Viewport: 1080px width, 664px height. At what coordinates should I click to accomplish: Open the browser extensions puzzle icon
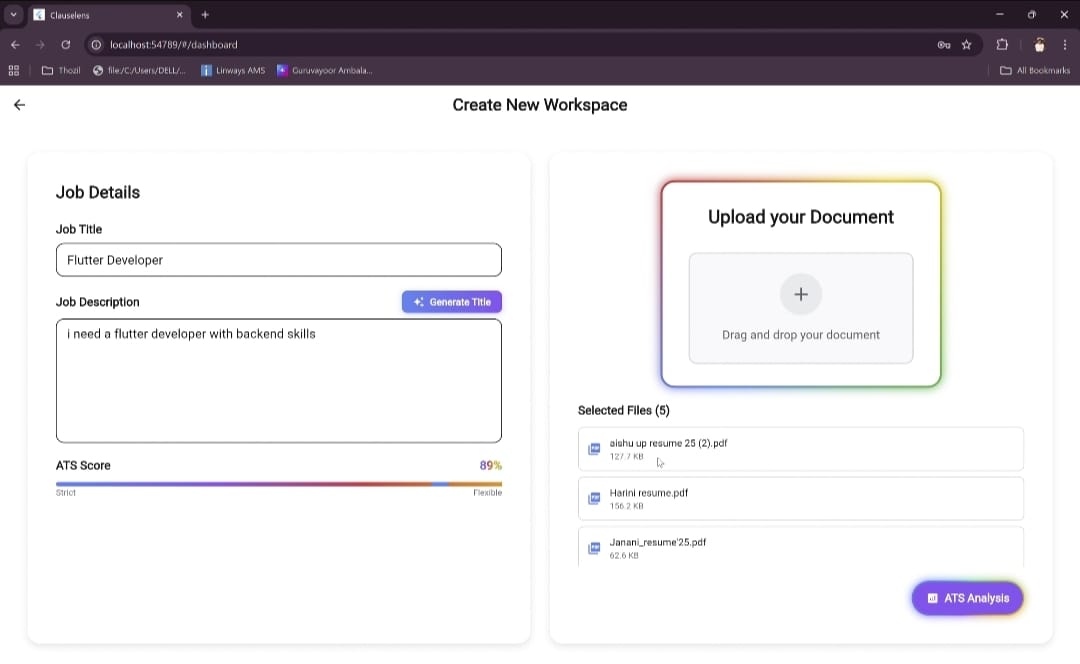[1002, 45]
